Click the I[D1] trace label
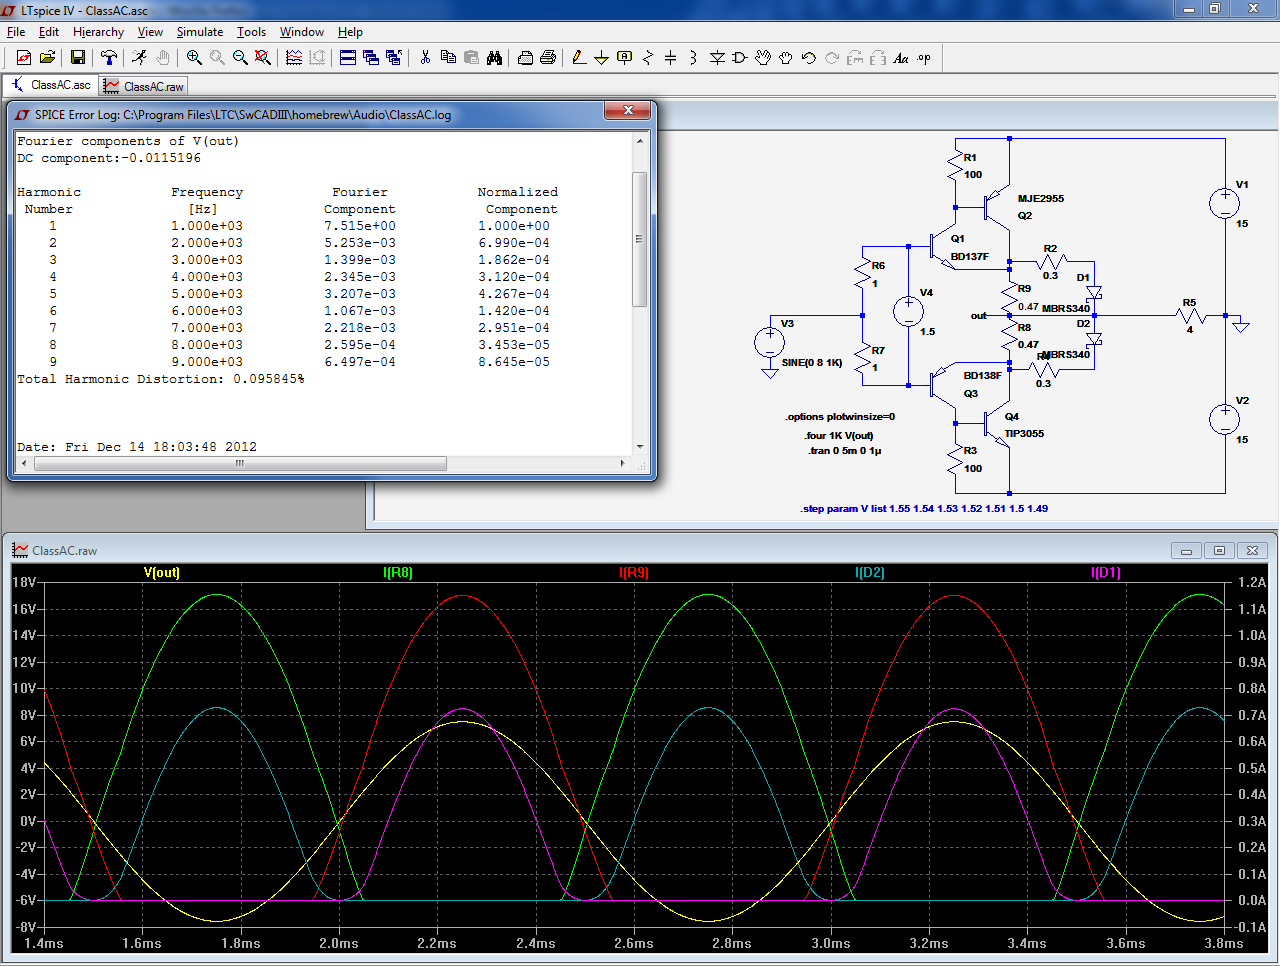The image size is (1280, 966). 1106,573
